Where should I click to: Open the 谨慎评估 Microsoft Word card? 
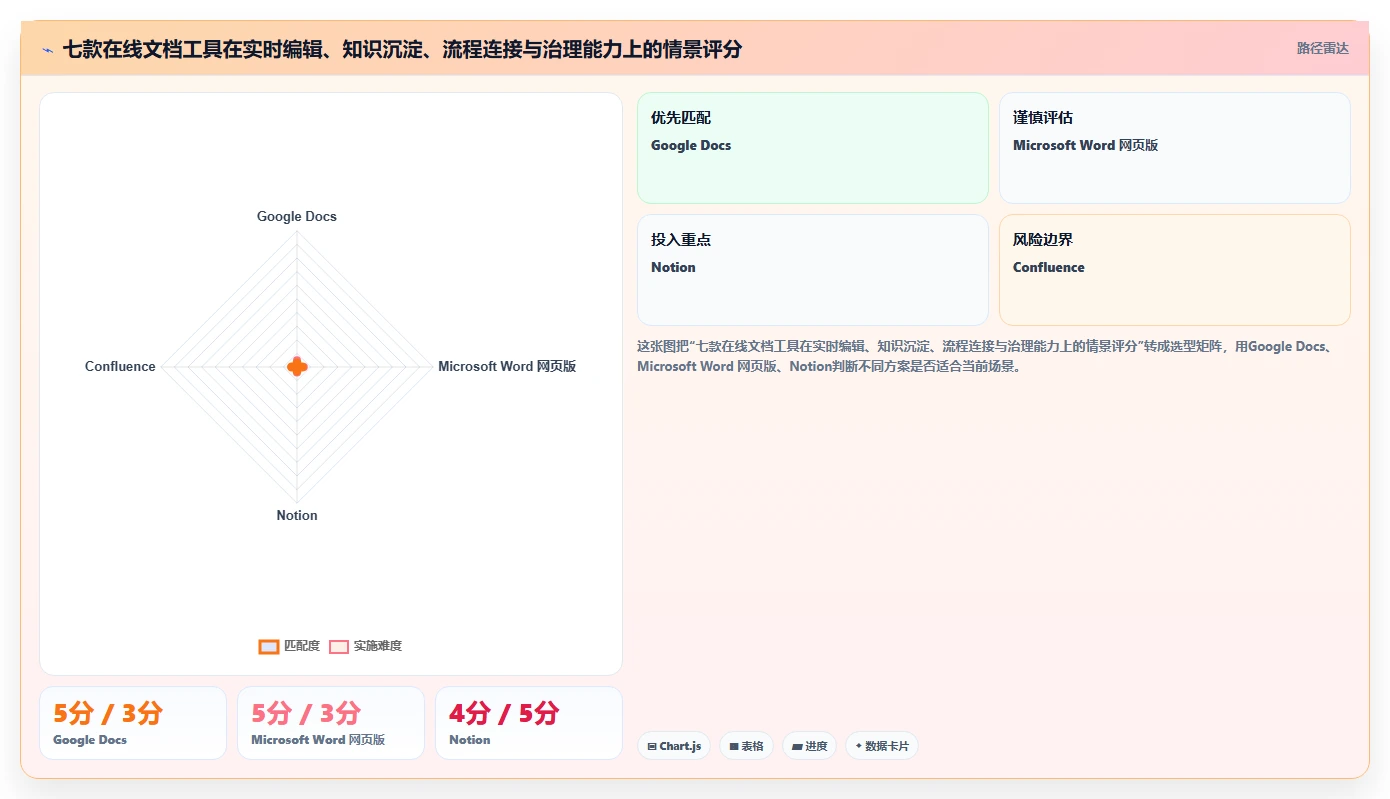click(1174, 148)
